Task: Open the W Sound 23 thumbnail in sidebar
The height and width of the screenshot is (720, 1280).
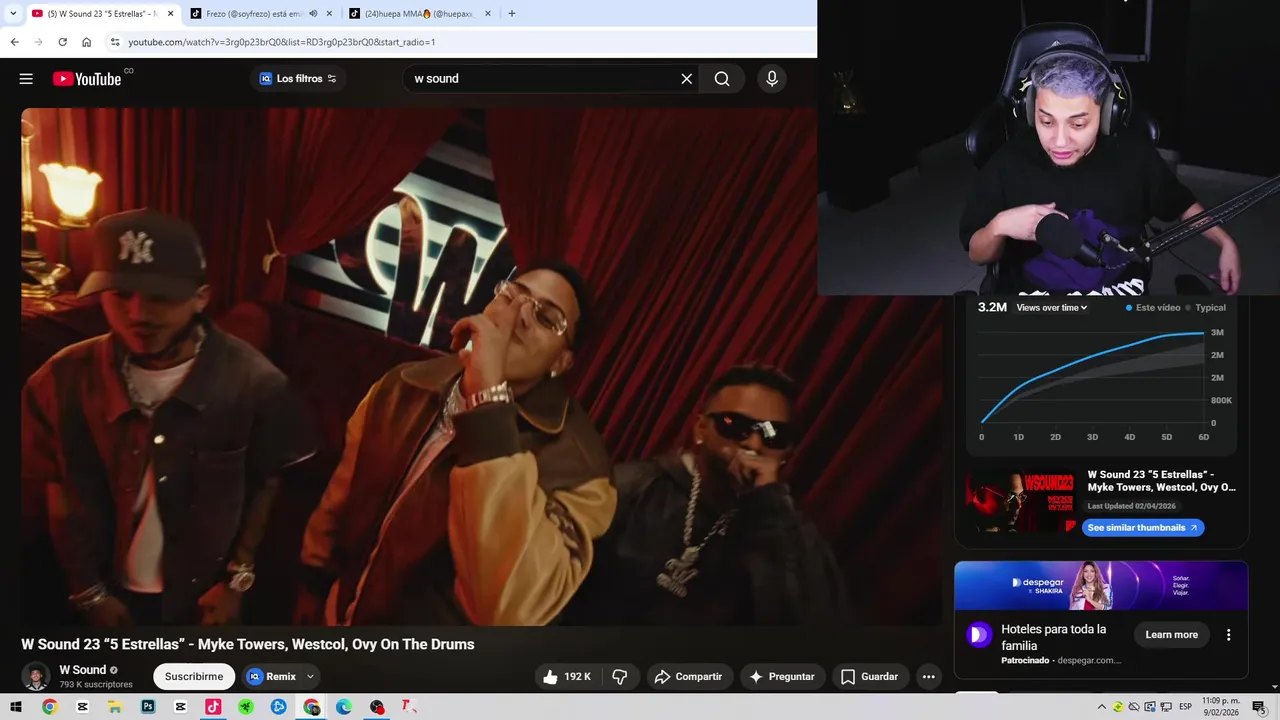Action: 1020,502
